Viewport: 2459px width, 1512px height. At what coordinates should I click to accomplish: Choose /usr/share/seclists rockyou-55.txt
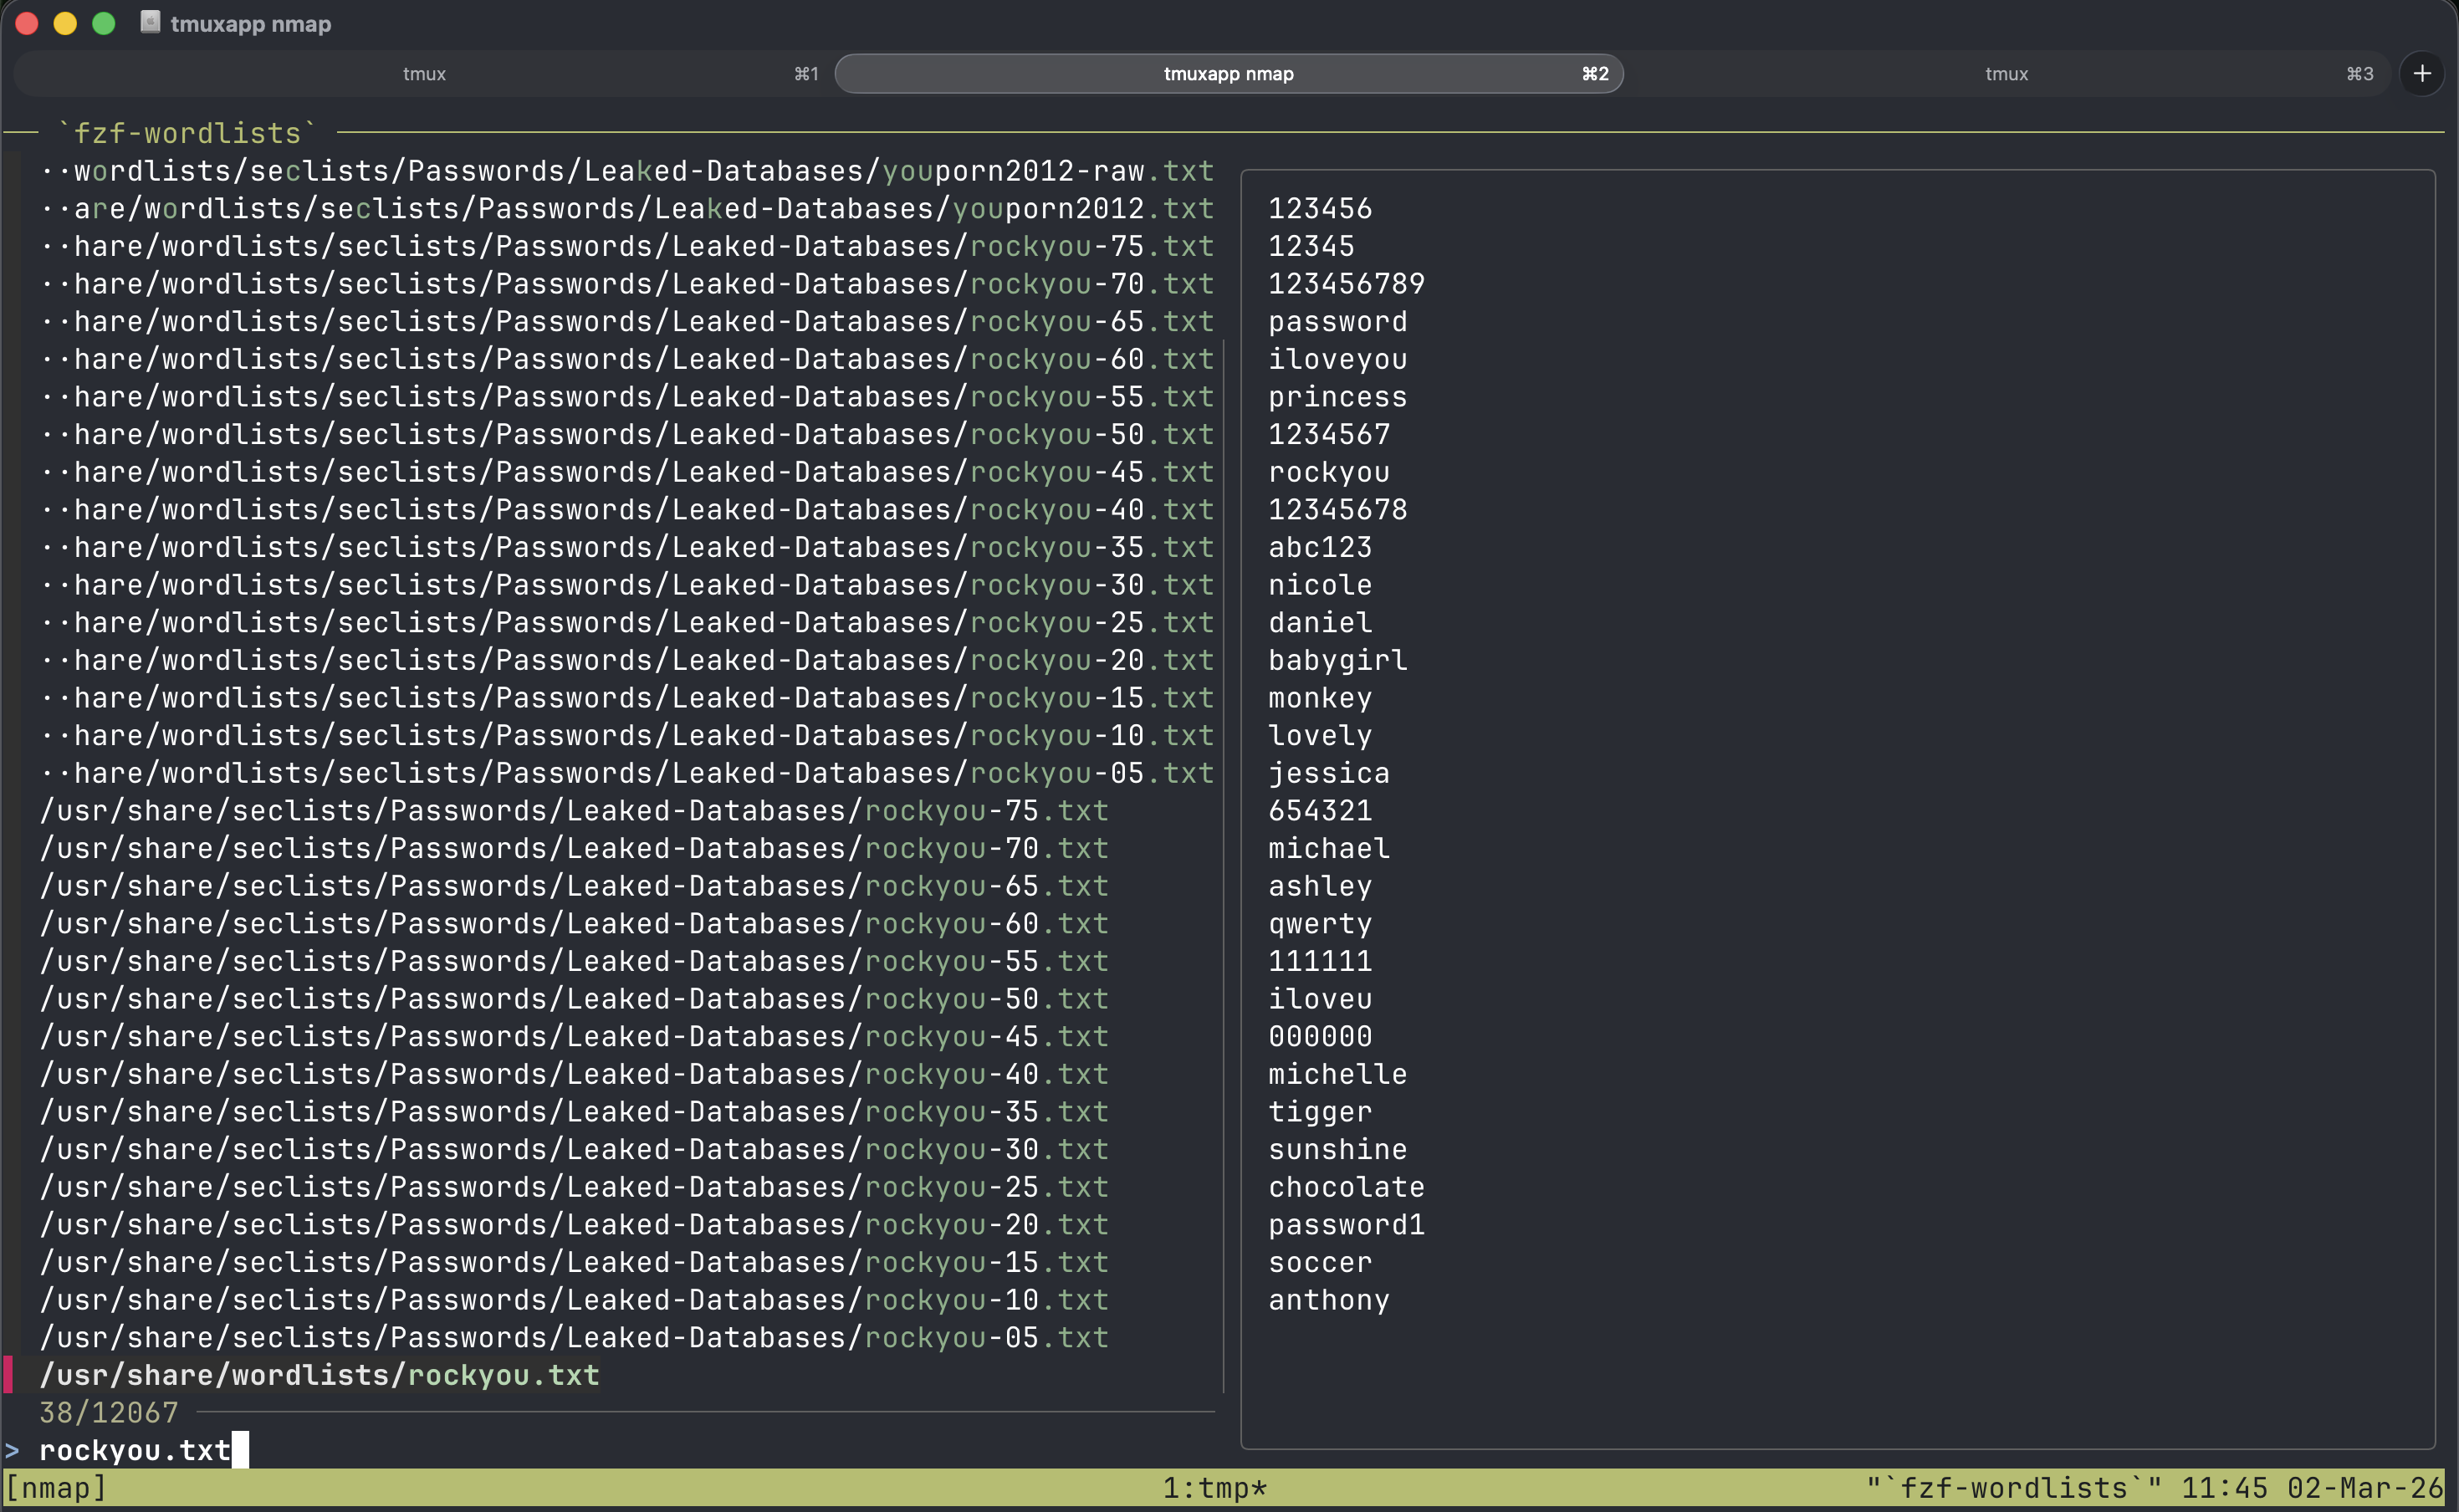tap(574, 962)
